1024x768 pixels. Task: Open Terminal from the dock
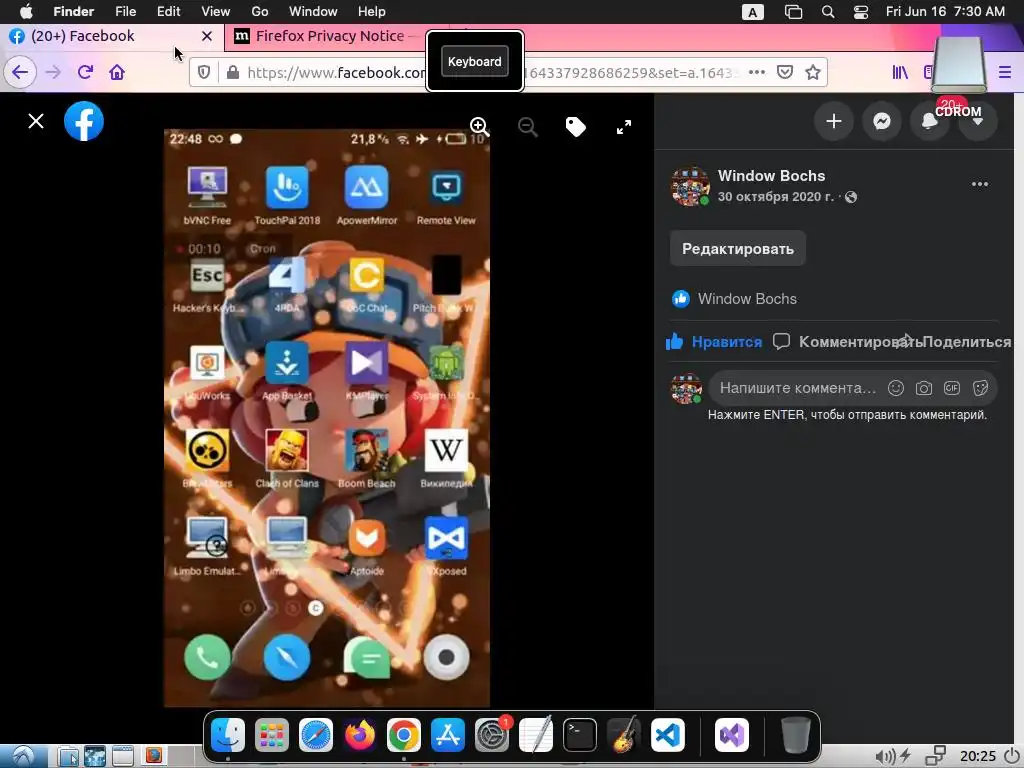click(579, 735)
